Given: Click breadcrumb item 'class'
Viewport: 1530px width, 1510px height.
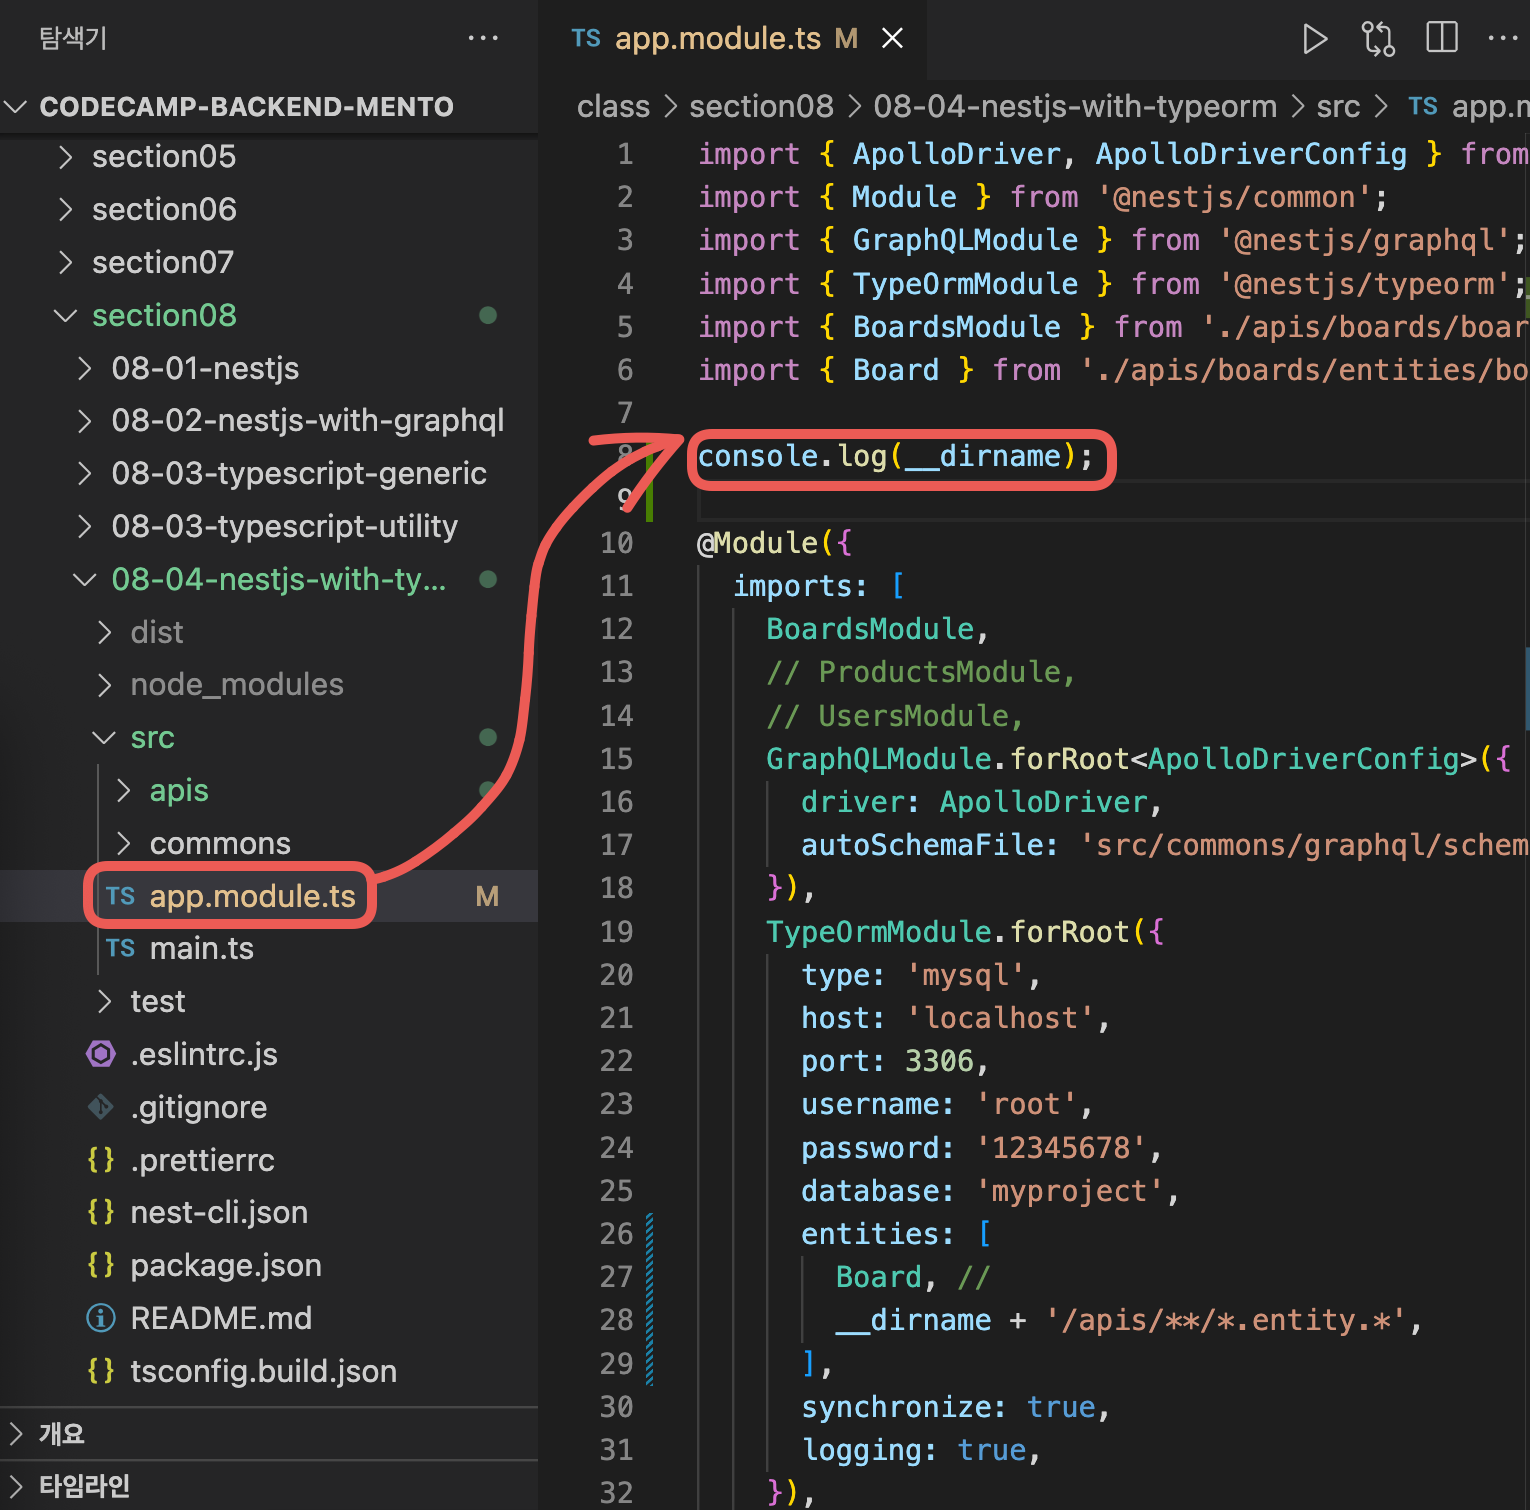Looking at the screenshot, I should [x=613, y=106].
